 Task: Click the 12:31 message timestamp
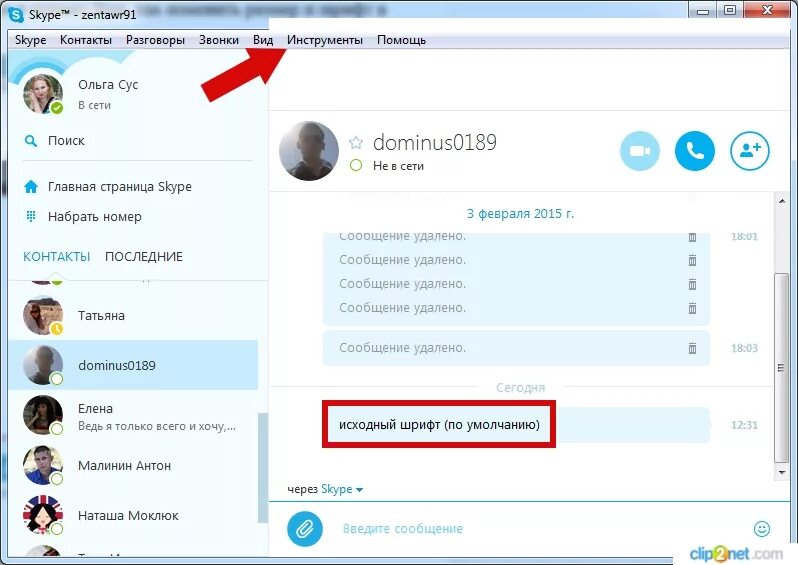(744, 425)
